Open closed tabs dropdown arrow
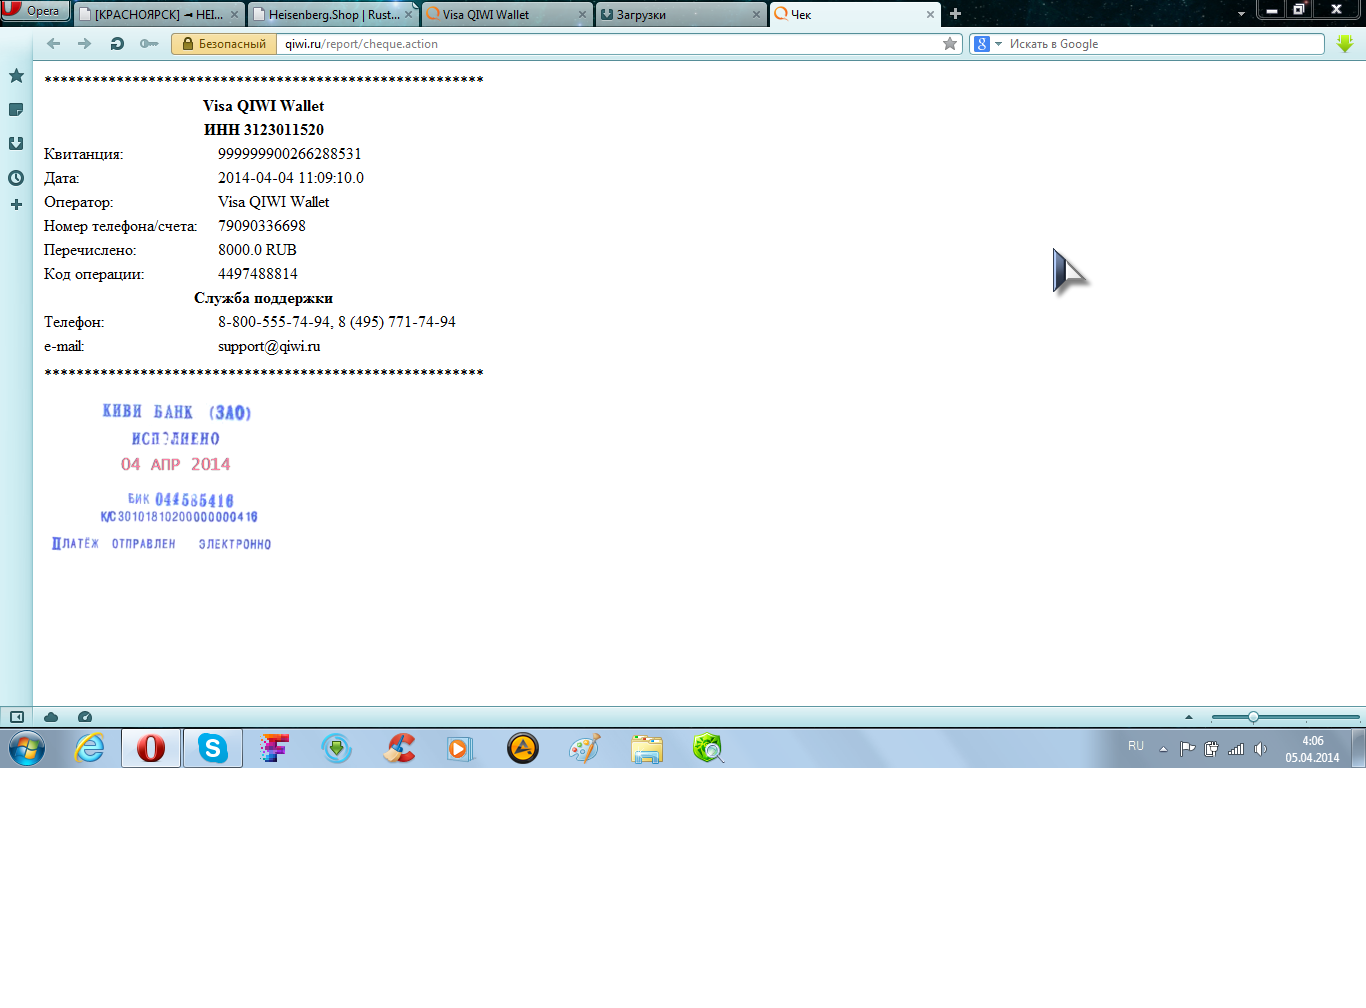1366x1008 pixels. click(x=1241, y=14)
